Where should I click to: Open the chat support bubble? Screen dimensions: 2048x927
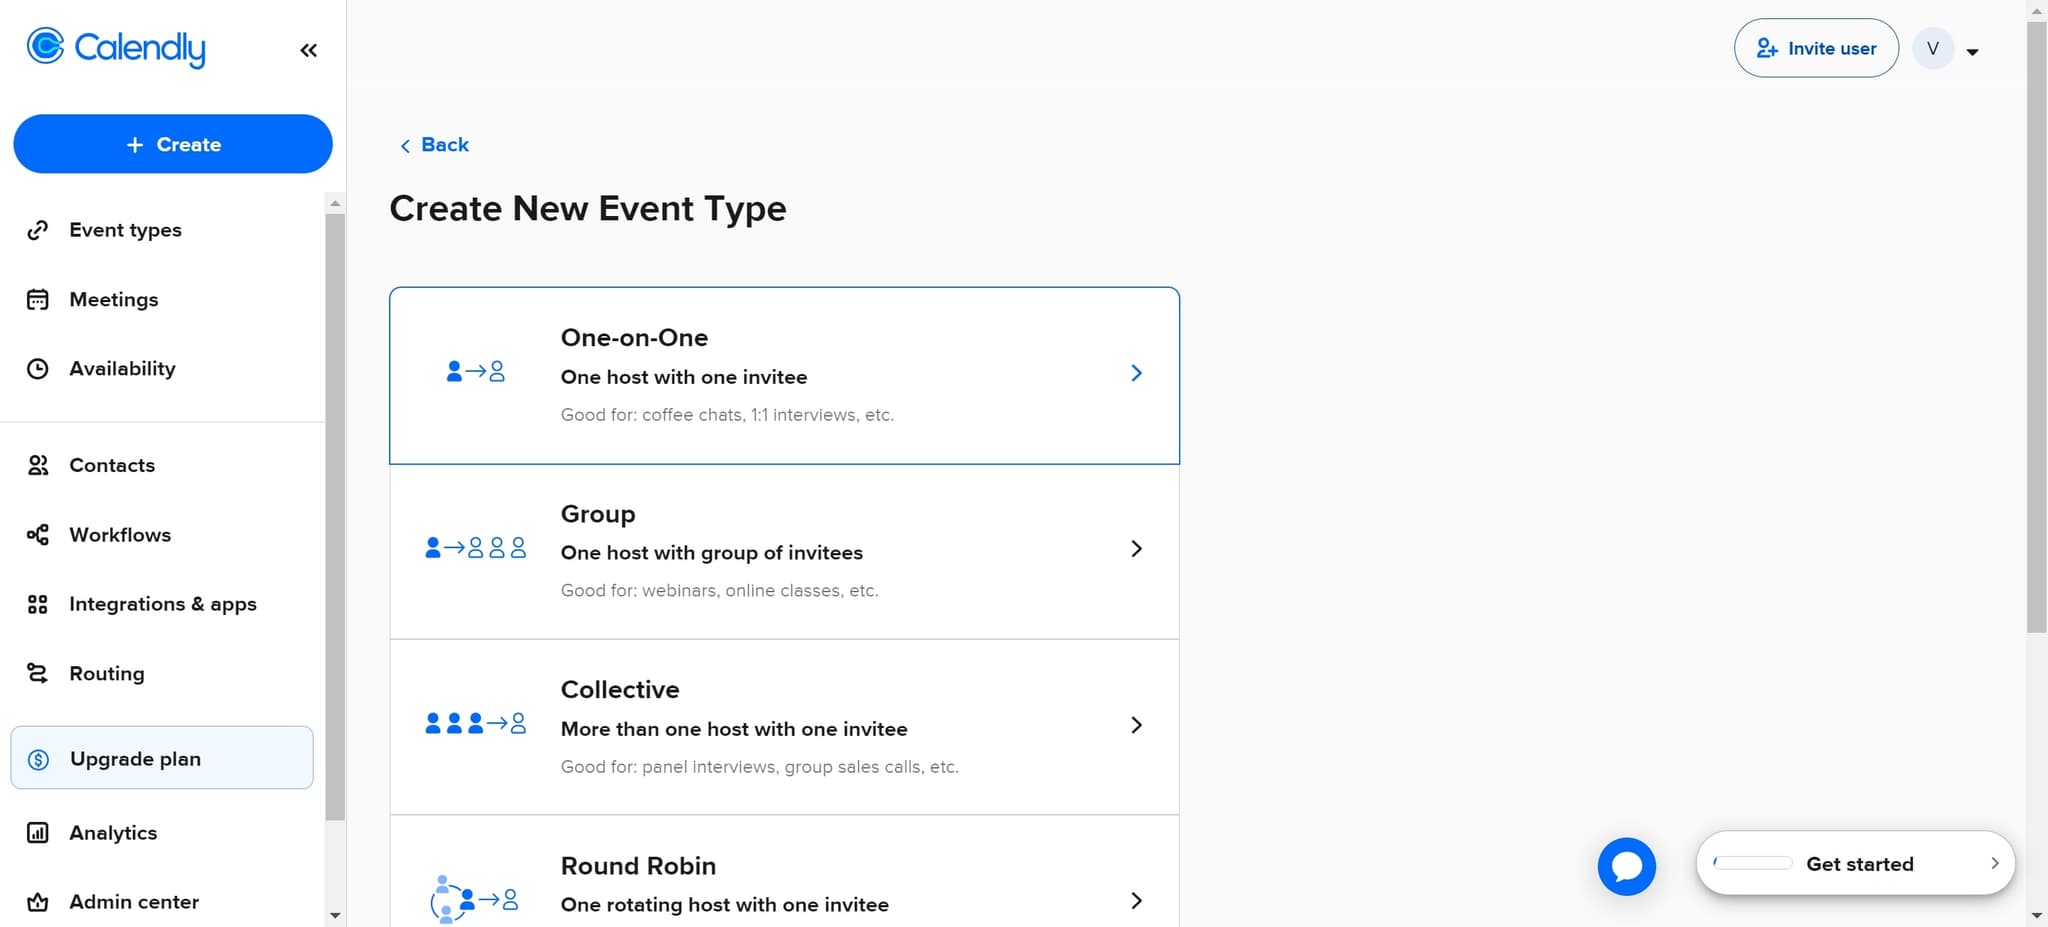1626,866
